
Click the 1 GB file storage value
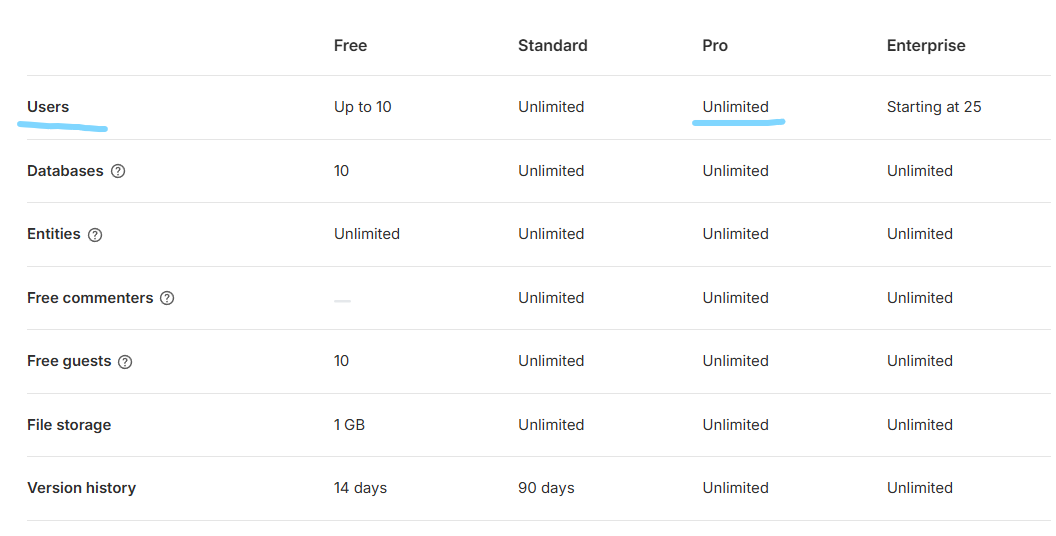(349, 425)
